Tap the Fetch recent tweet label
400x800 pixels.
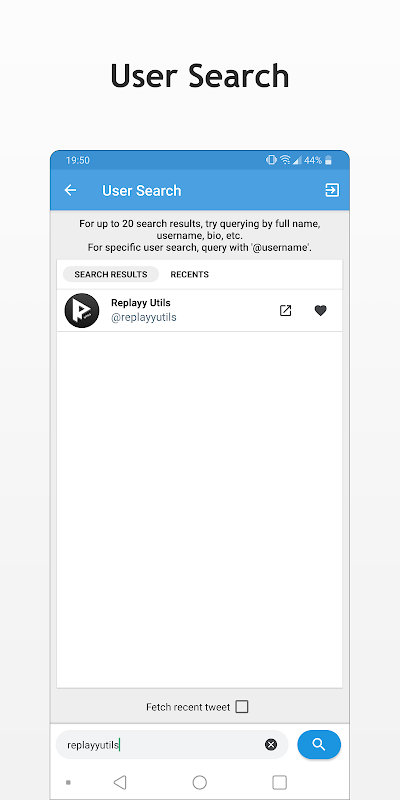tap(188, 707)
